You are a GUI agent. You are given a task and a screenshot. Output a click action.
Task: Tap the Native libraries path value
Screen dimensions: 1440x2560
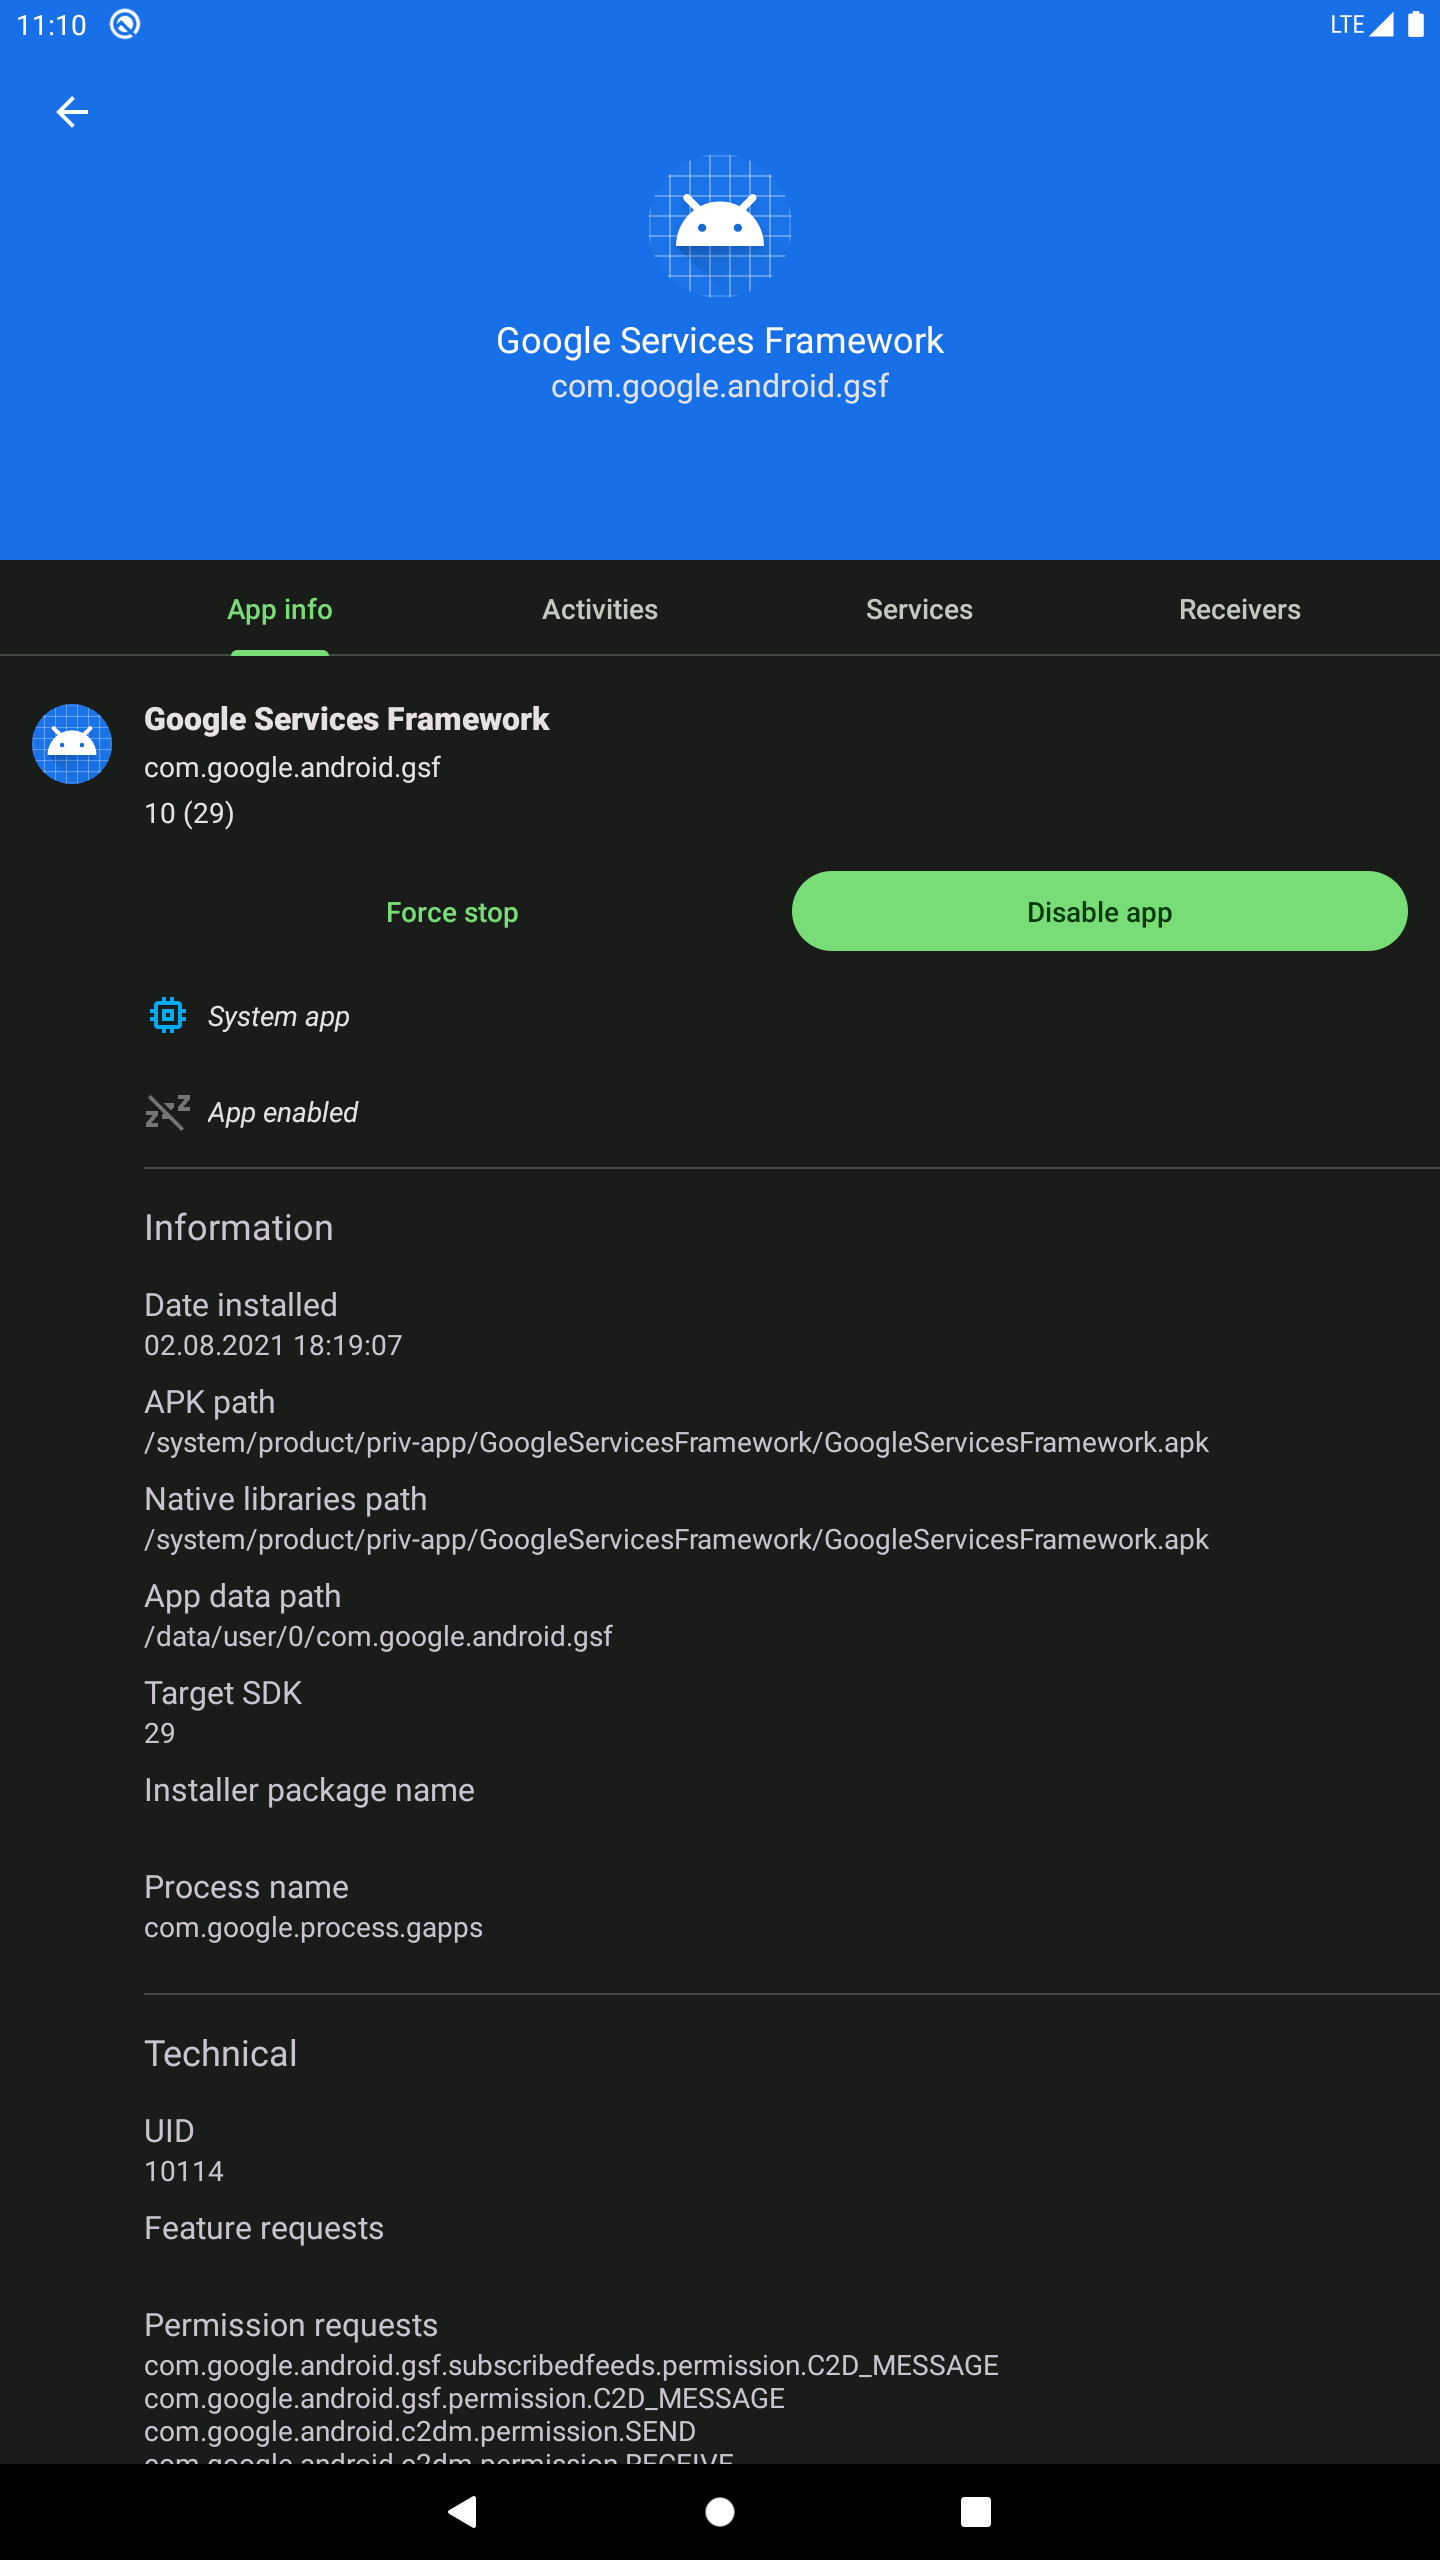[x=676, y=1539]
